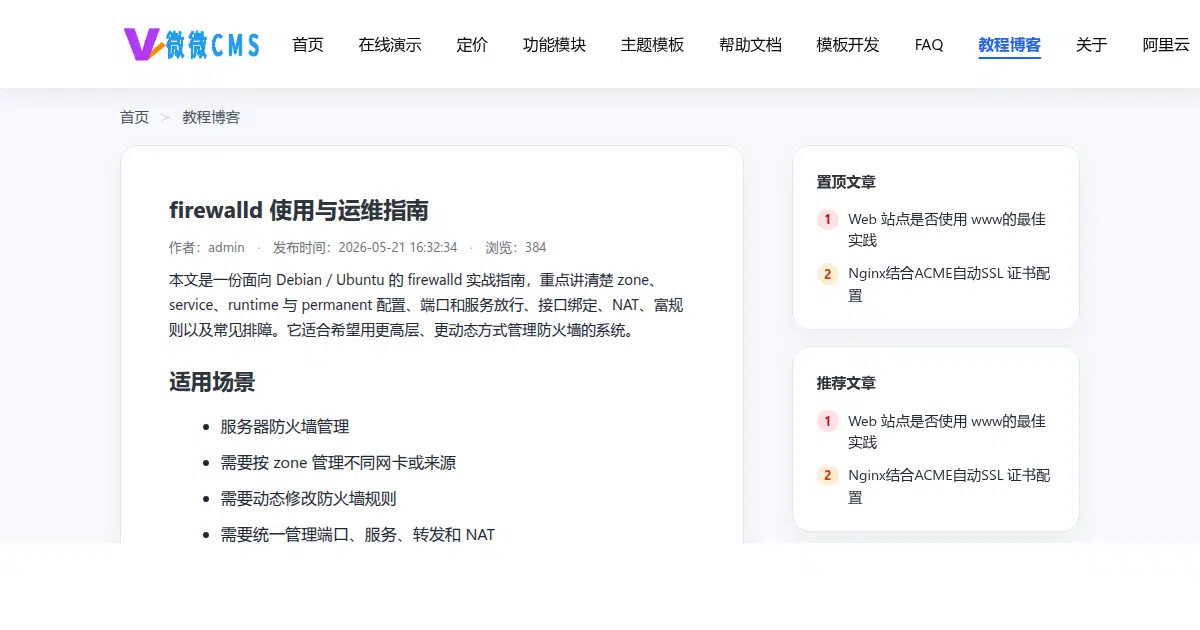This screenshot has width=1200, height=630.
Task: Open the 关于 page
Action: (1091, 44)
